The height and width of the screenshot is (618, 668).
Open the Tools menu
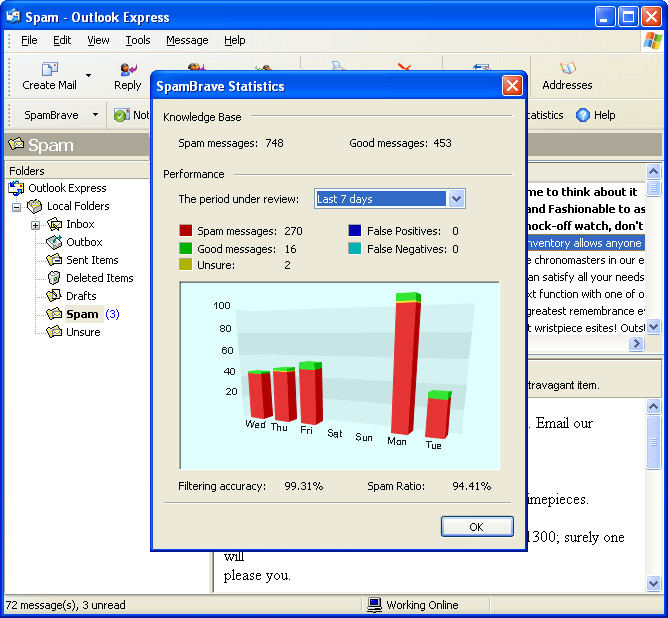(138, 40)
